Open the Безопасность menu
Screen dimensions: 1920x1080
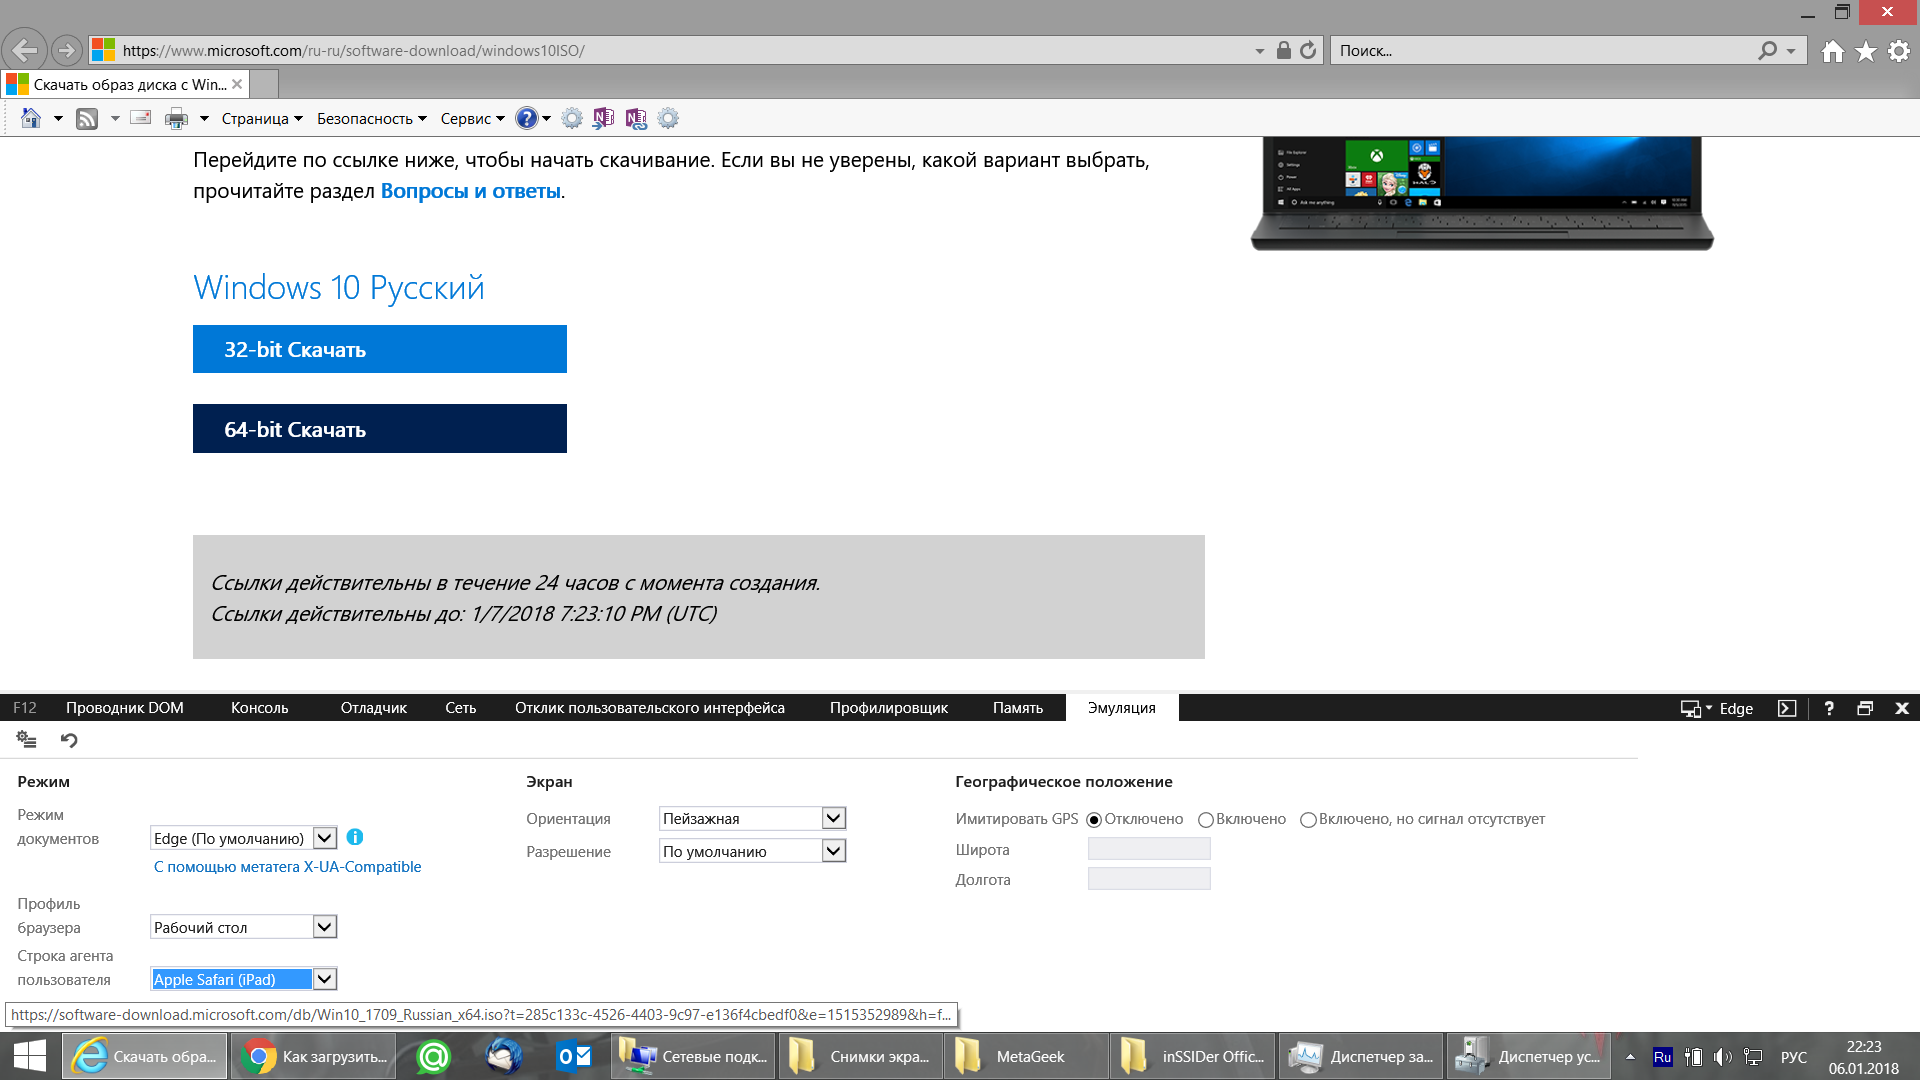click(371, 119)
